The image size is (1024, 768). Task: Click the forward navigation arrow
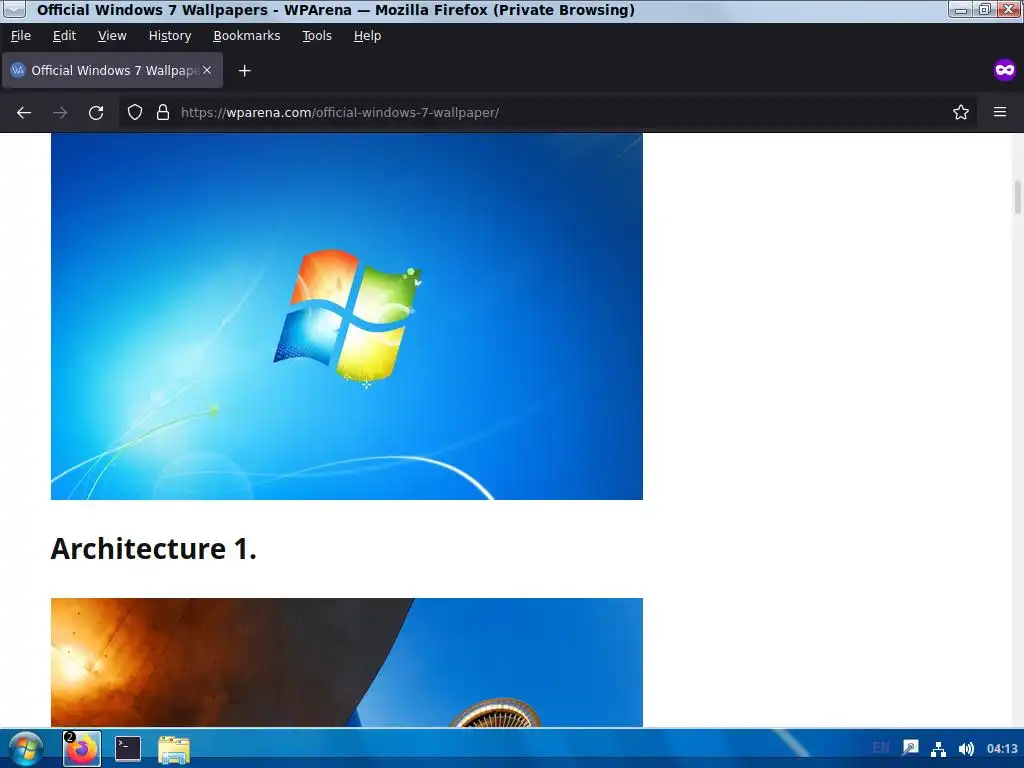pos(60,112)
